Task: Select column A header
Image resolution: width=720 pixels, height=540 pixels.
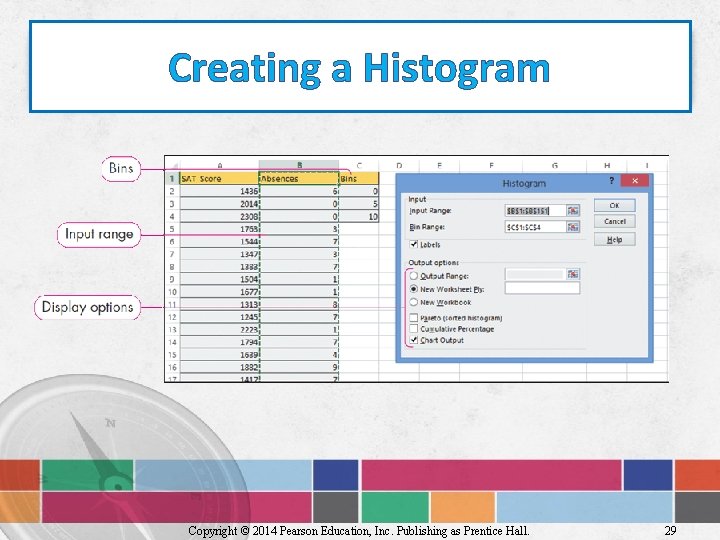Action: click(219, 165)
